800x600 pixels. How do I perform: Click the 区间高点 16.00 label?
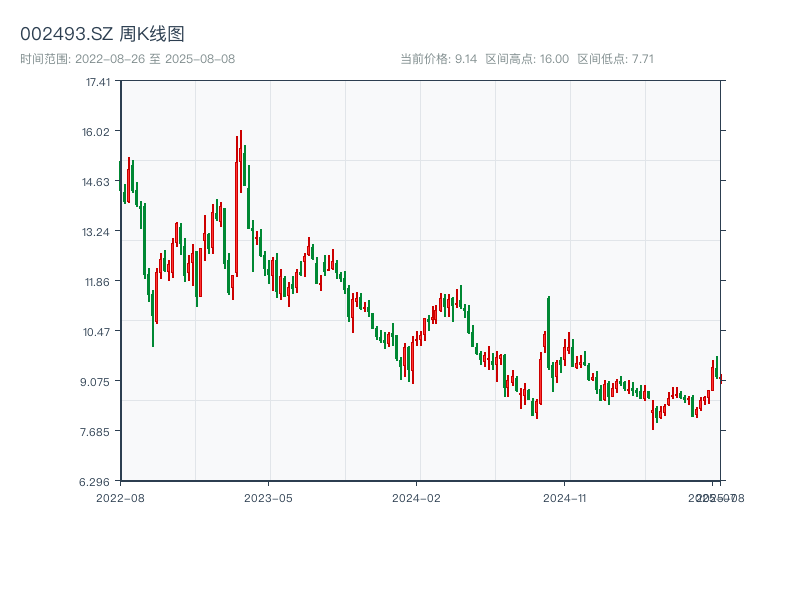click(527, 59)
